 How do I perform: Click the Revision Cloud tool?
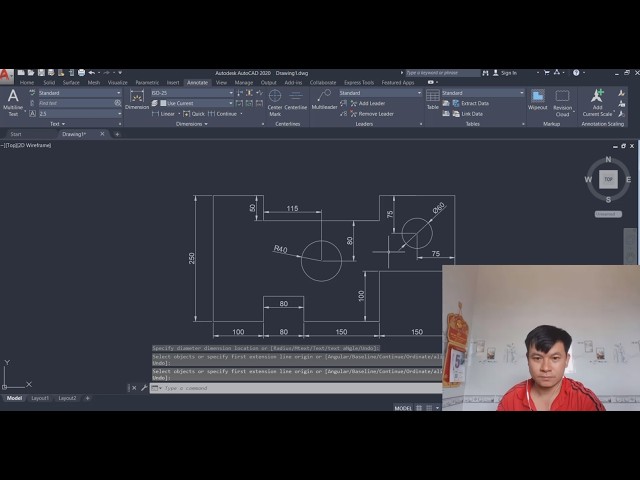pos(562,103)
